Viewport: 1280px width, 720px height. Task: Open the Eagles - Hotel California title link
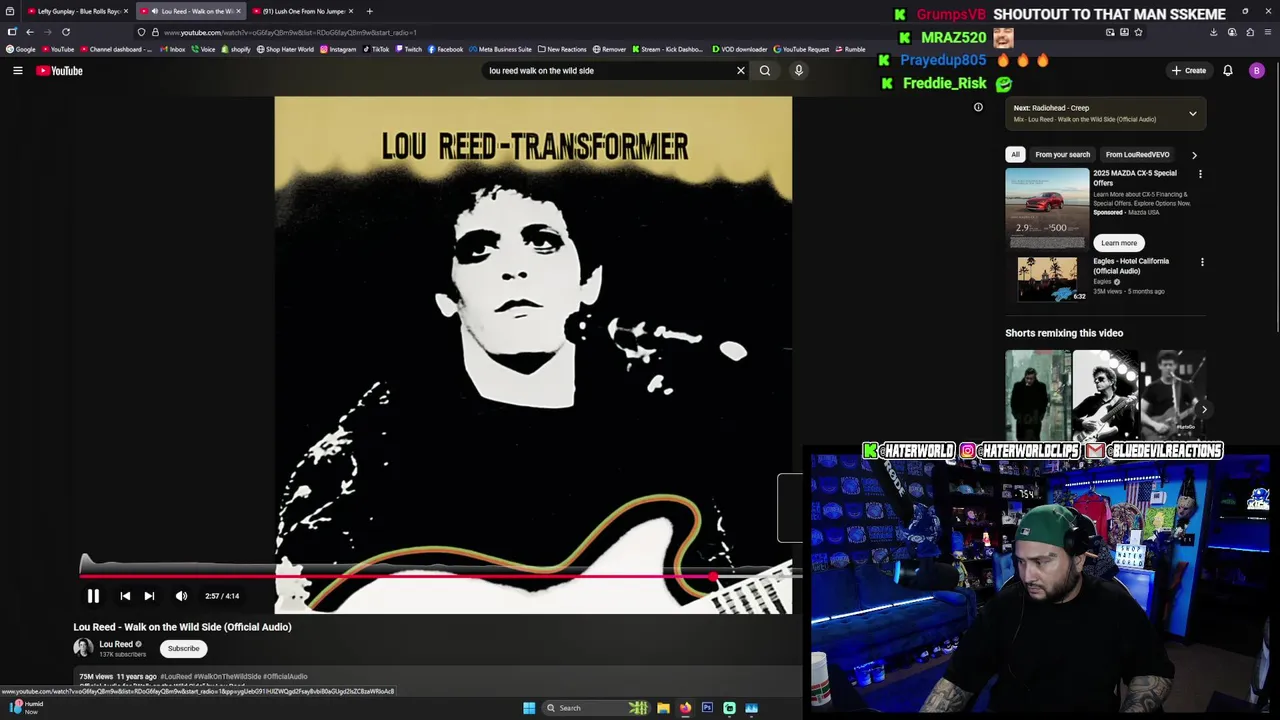(x=1131, y=266)
